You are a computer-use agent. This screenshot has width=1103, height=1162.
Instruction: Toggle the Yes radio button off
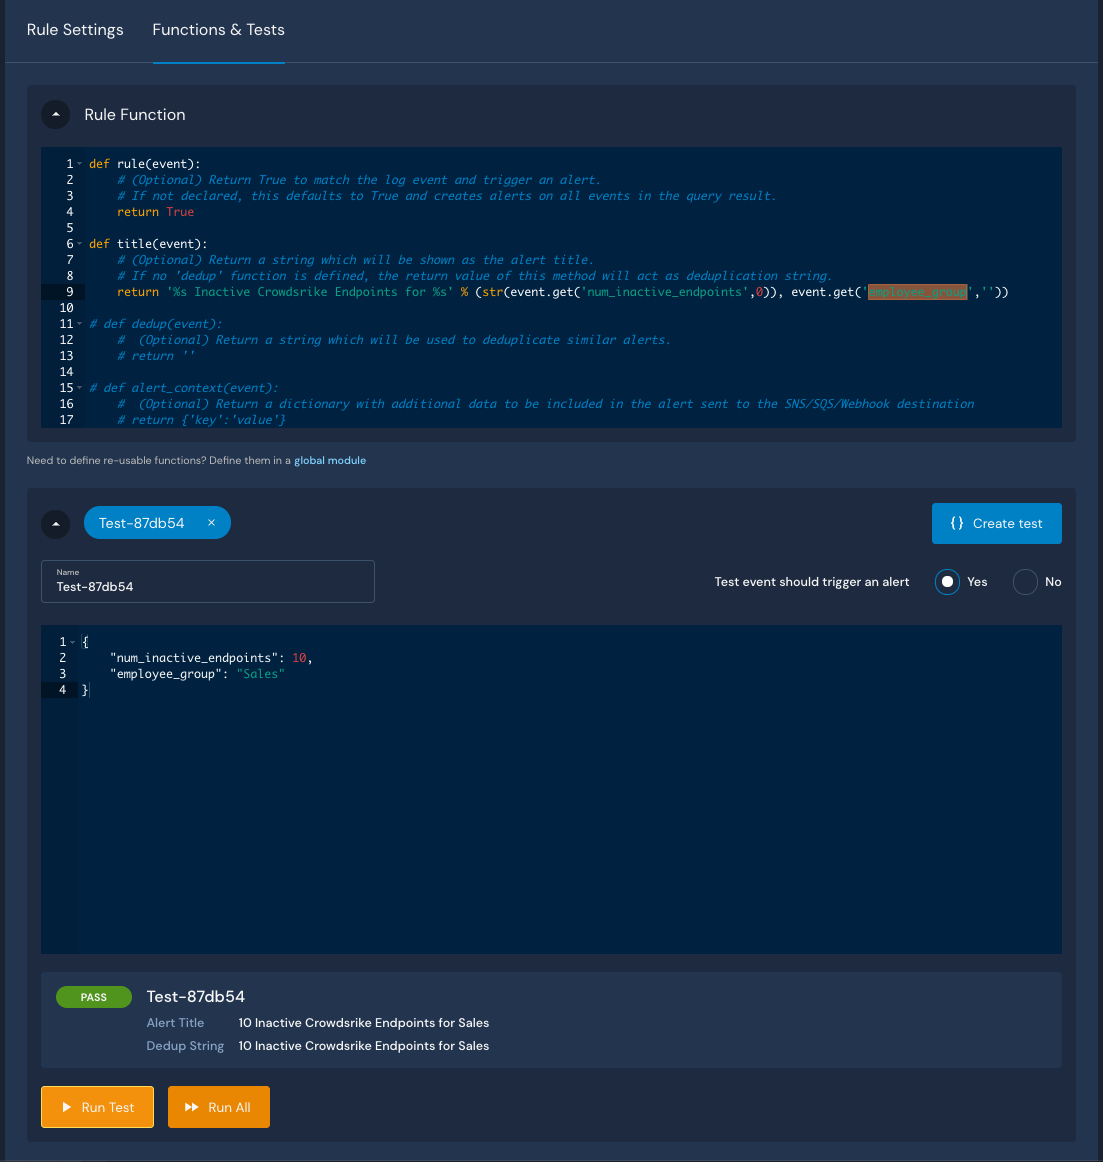pyautogui.click(x=946, y=582)
